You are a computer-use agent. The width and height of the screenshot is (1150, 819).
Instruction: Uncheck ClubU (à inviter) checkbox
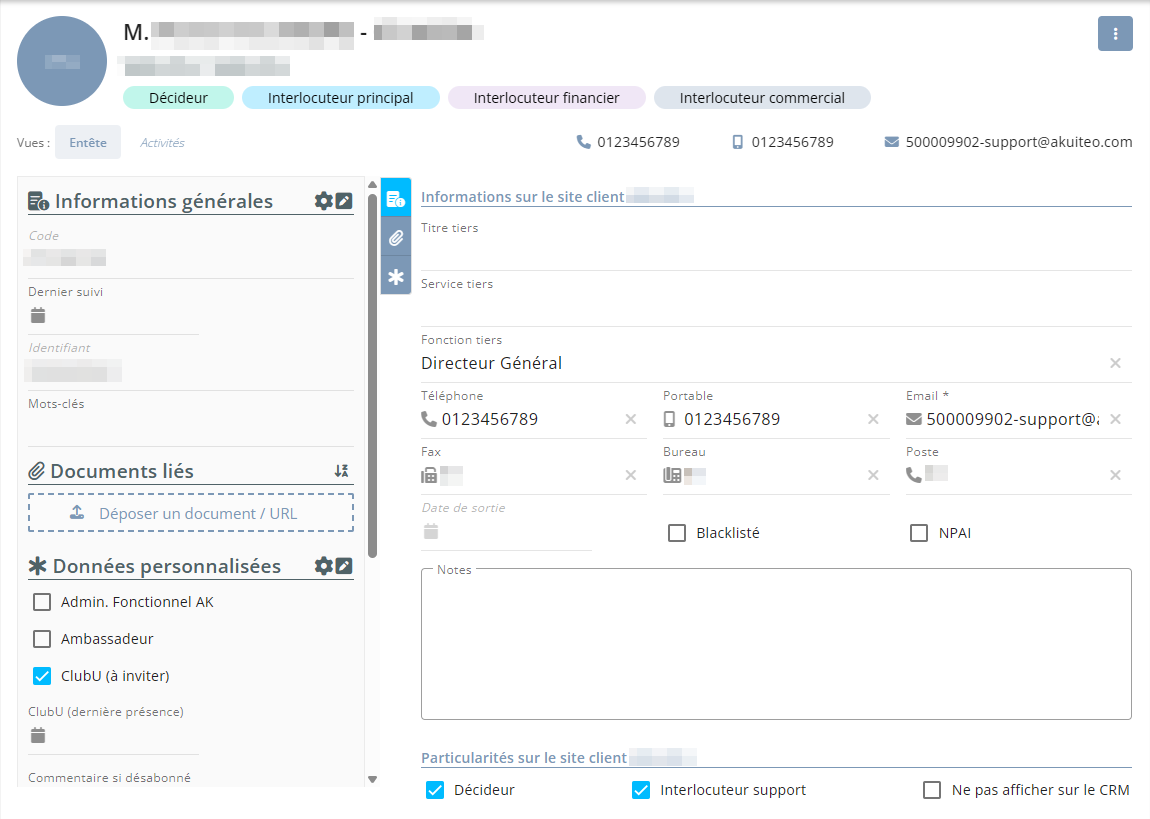[x=42, y=676]
